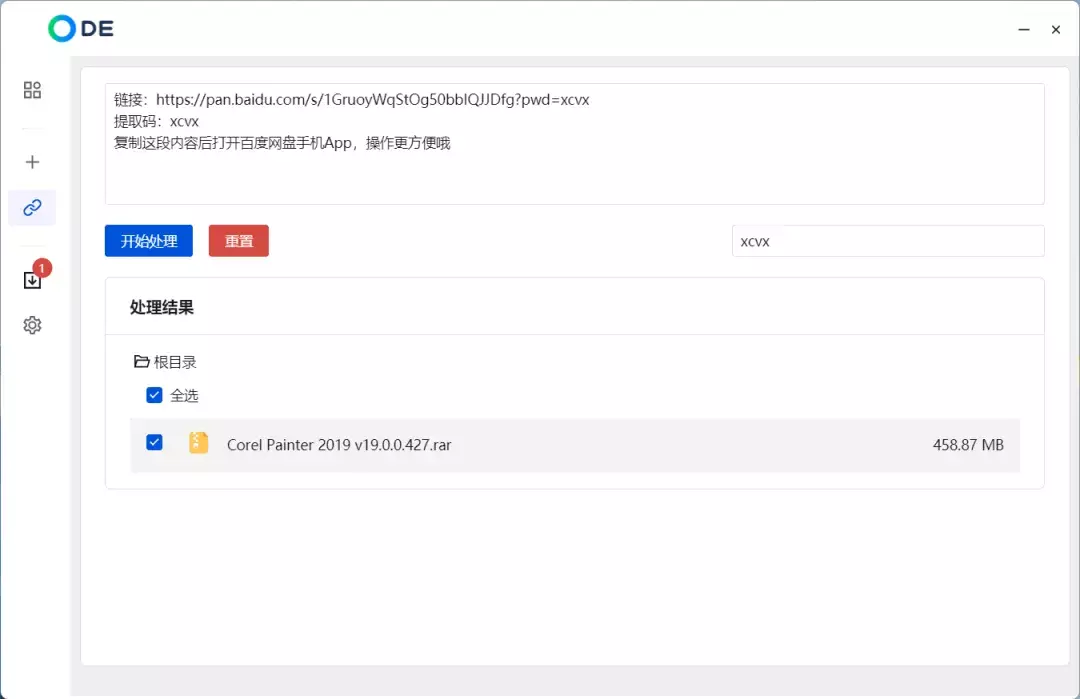Click the plus add icon in sidebar
This screenshot has height=699, width=1080.
coord(32,162)
